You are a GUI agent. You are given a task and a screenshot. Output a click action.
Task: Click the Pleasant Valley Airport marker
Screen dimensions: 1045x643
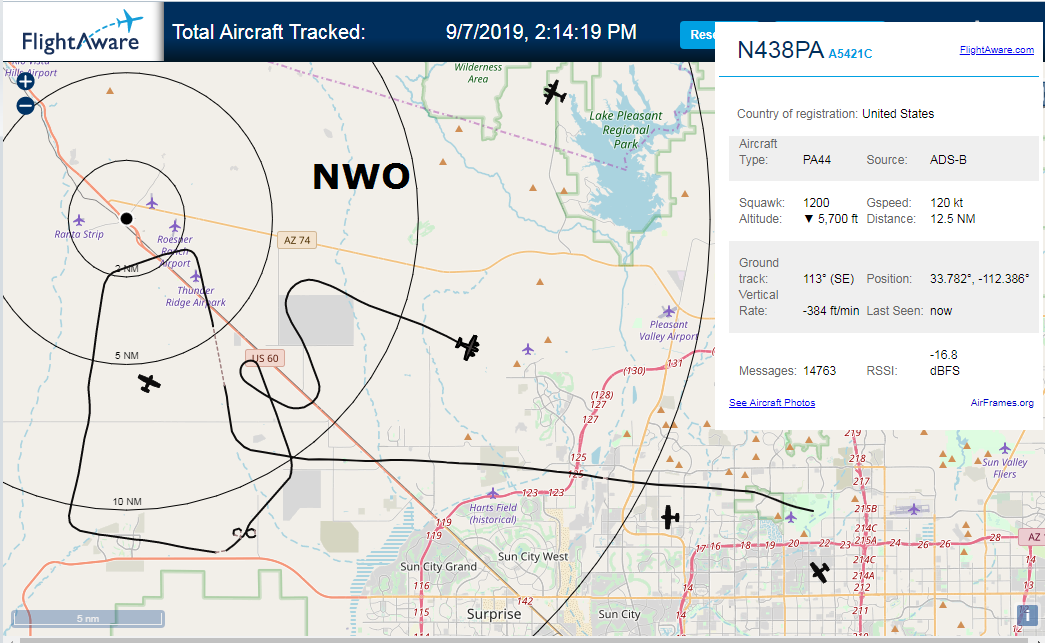point(668,311)
